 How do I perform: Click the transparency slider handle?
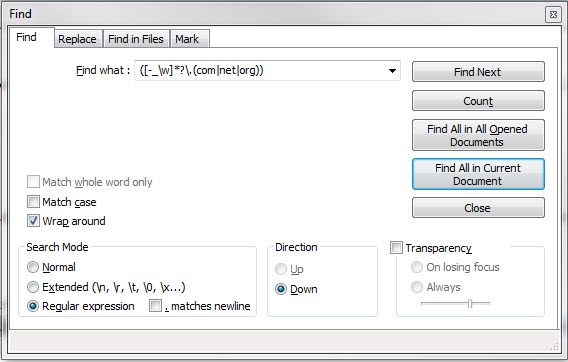click(x=470, y=303)
